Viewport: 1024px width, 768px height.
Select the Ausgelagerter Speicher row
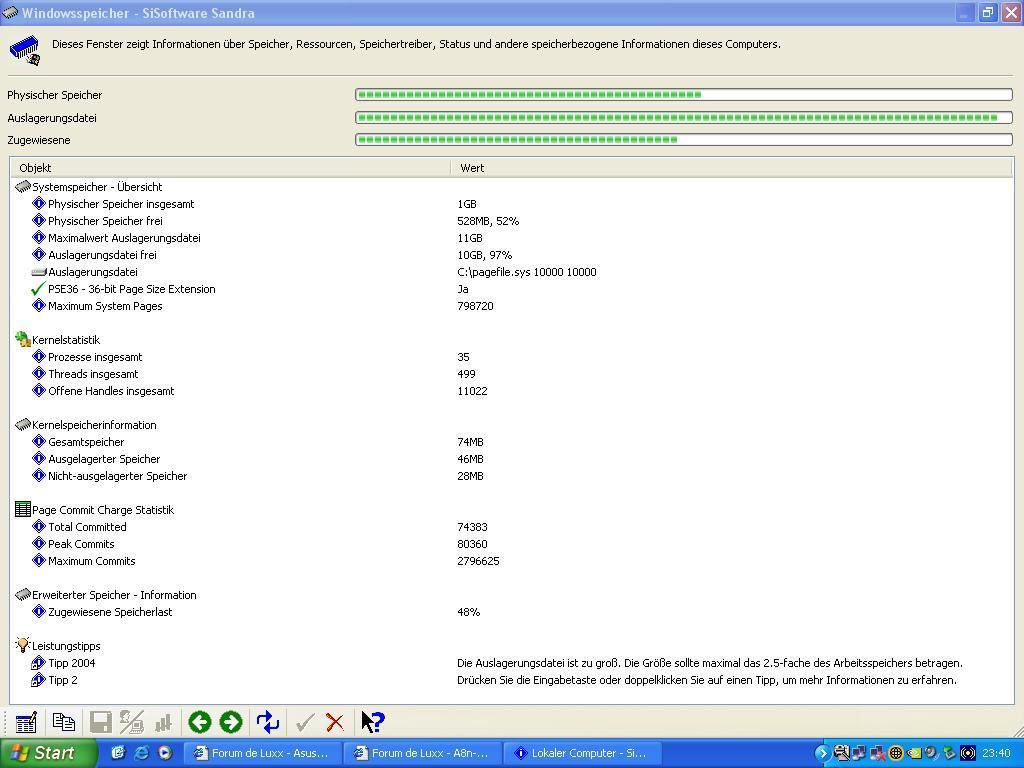[x=511, y=458]
